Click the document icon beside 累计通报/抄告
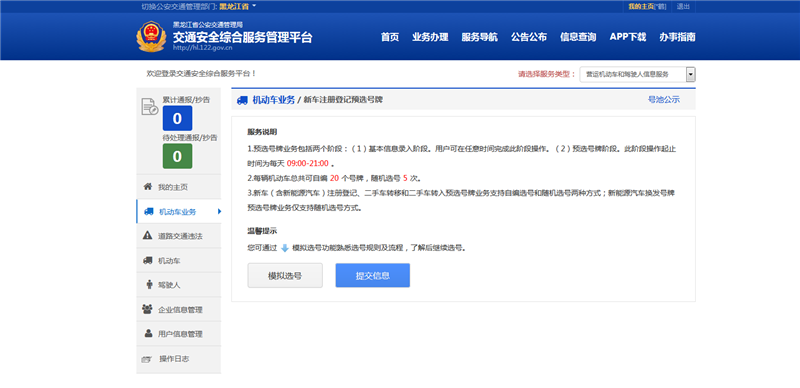Viewport: 800px width, 388px height. [x=149, y=106]
